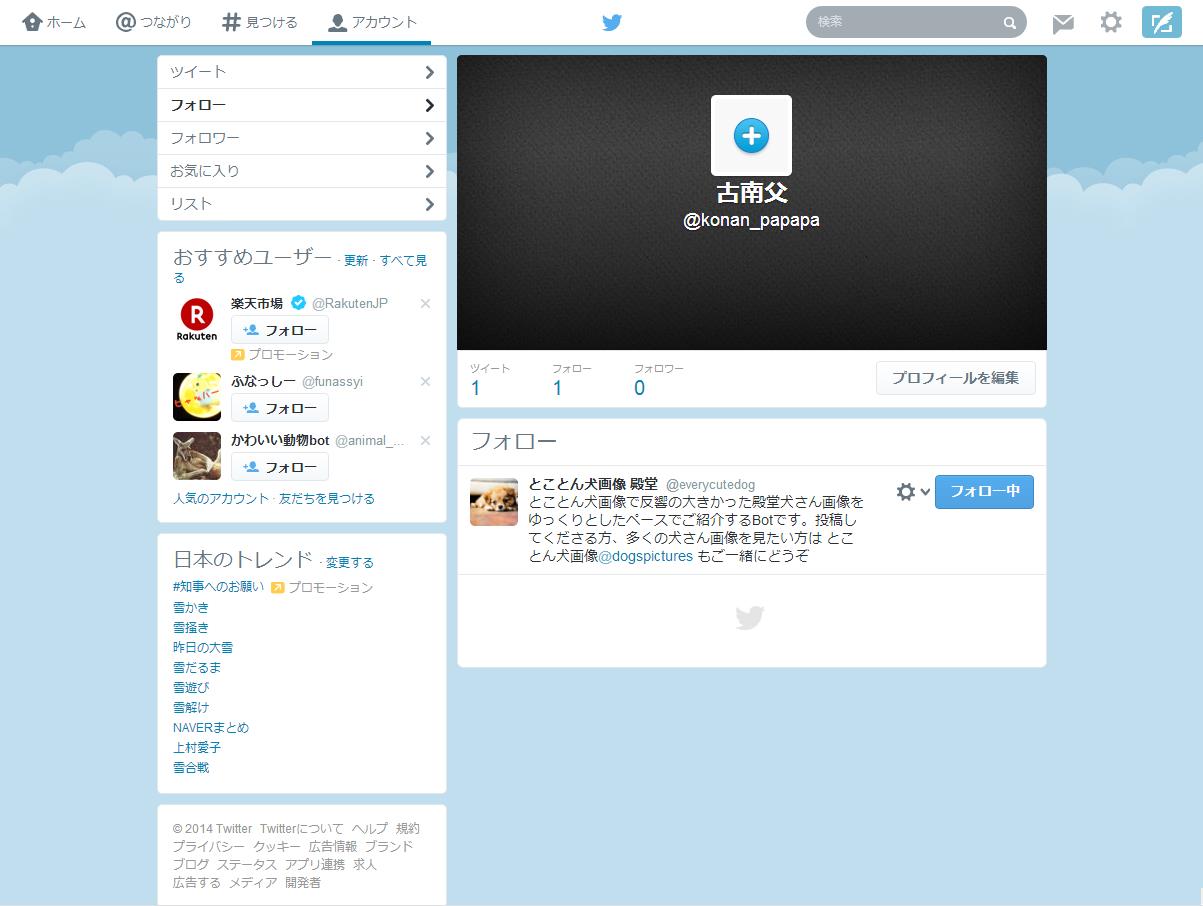Expand ツイート sidebar item
This screenshot has width=1203, height=906.
pos(302,72)
